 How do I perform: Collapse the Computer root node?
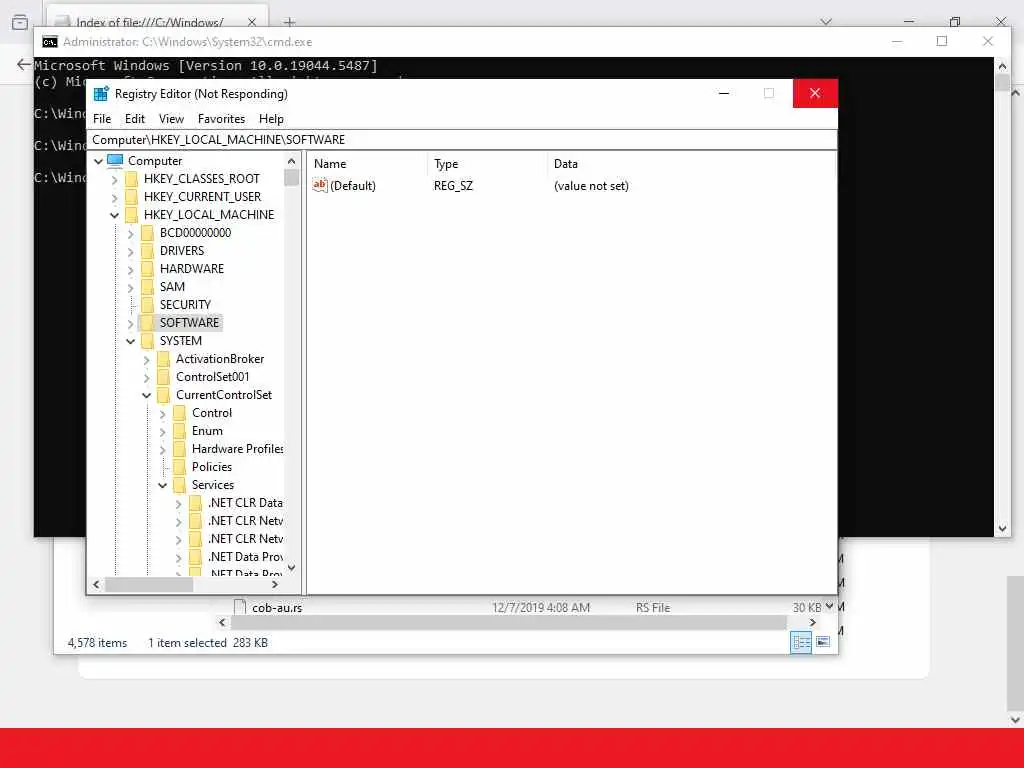click(x=99, y=161)
